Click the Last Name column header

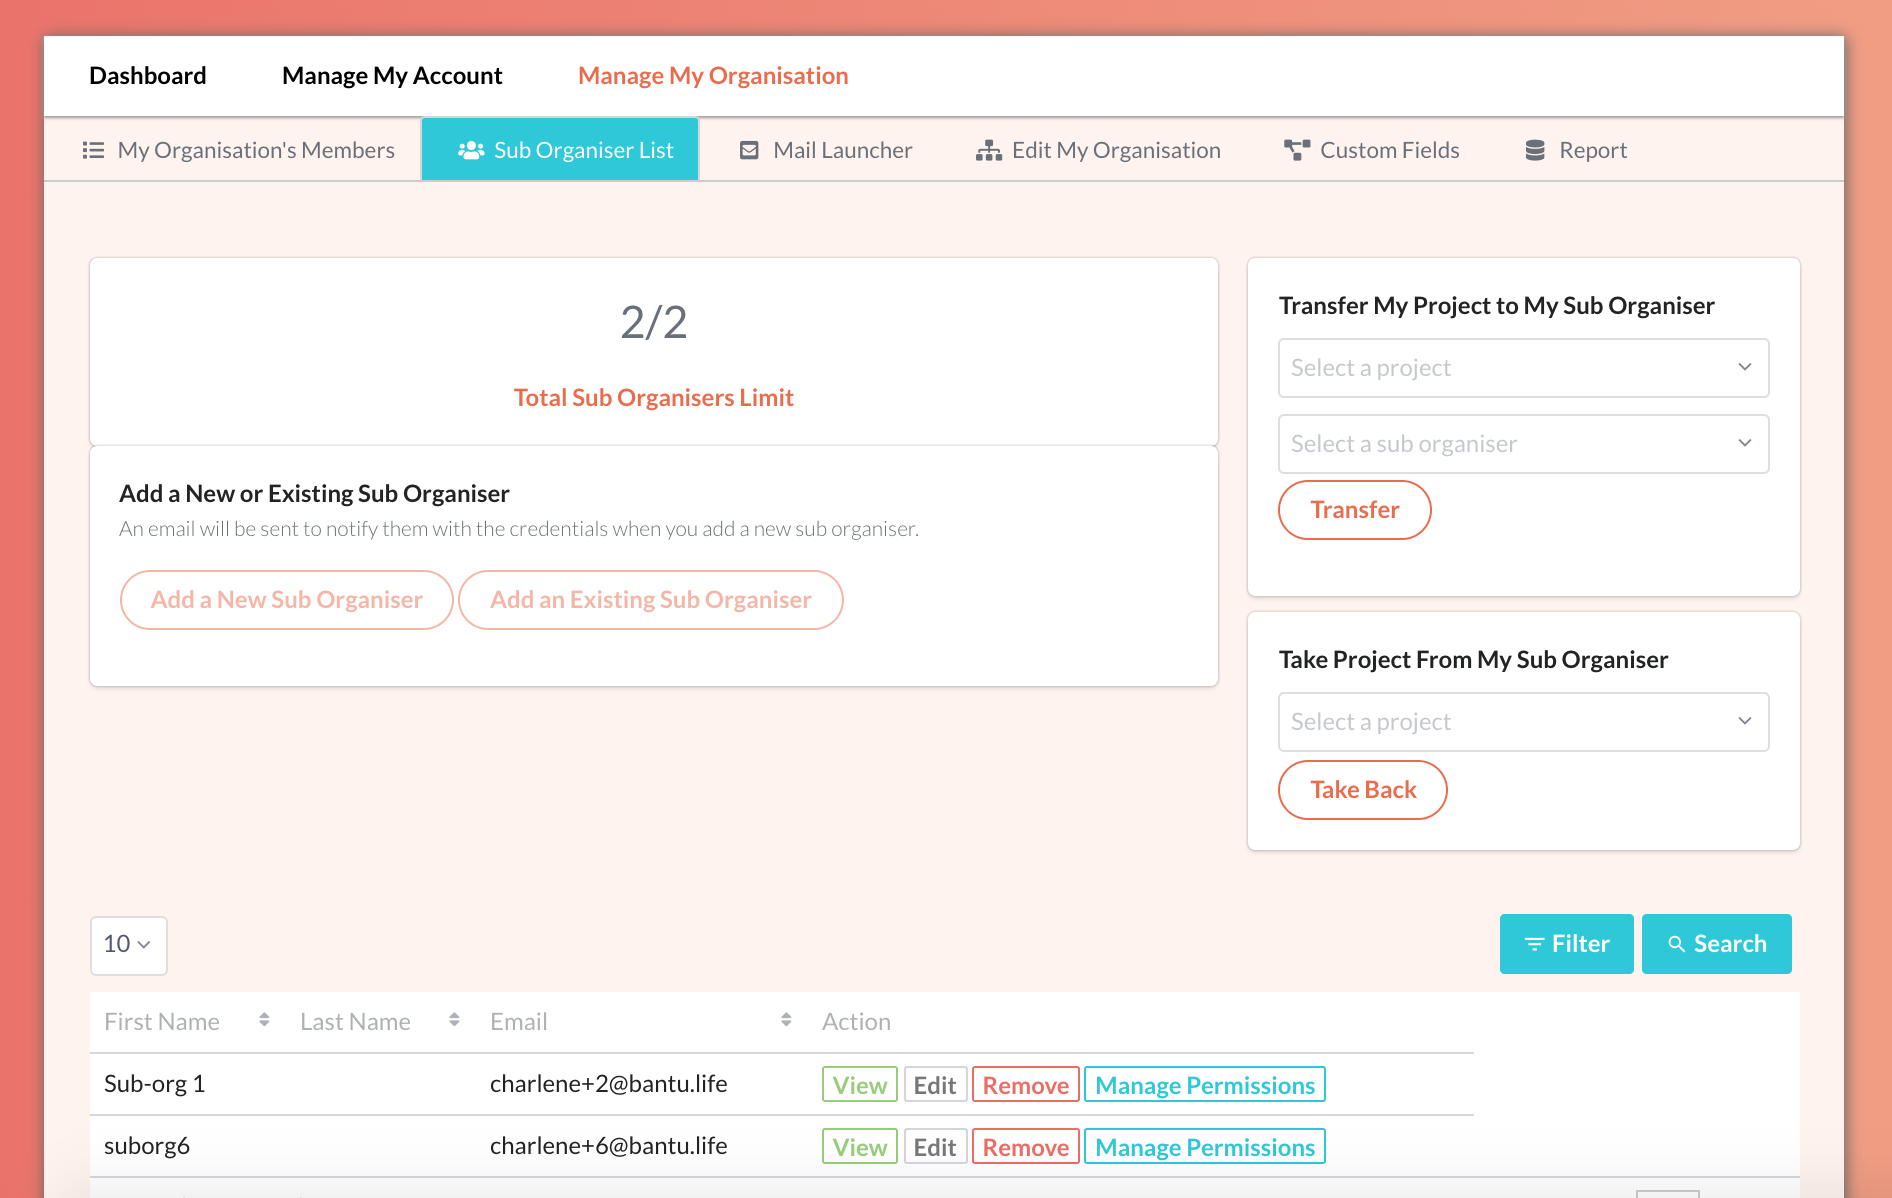(x=355, y=1022)
